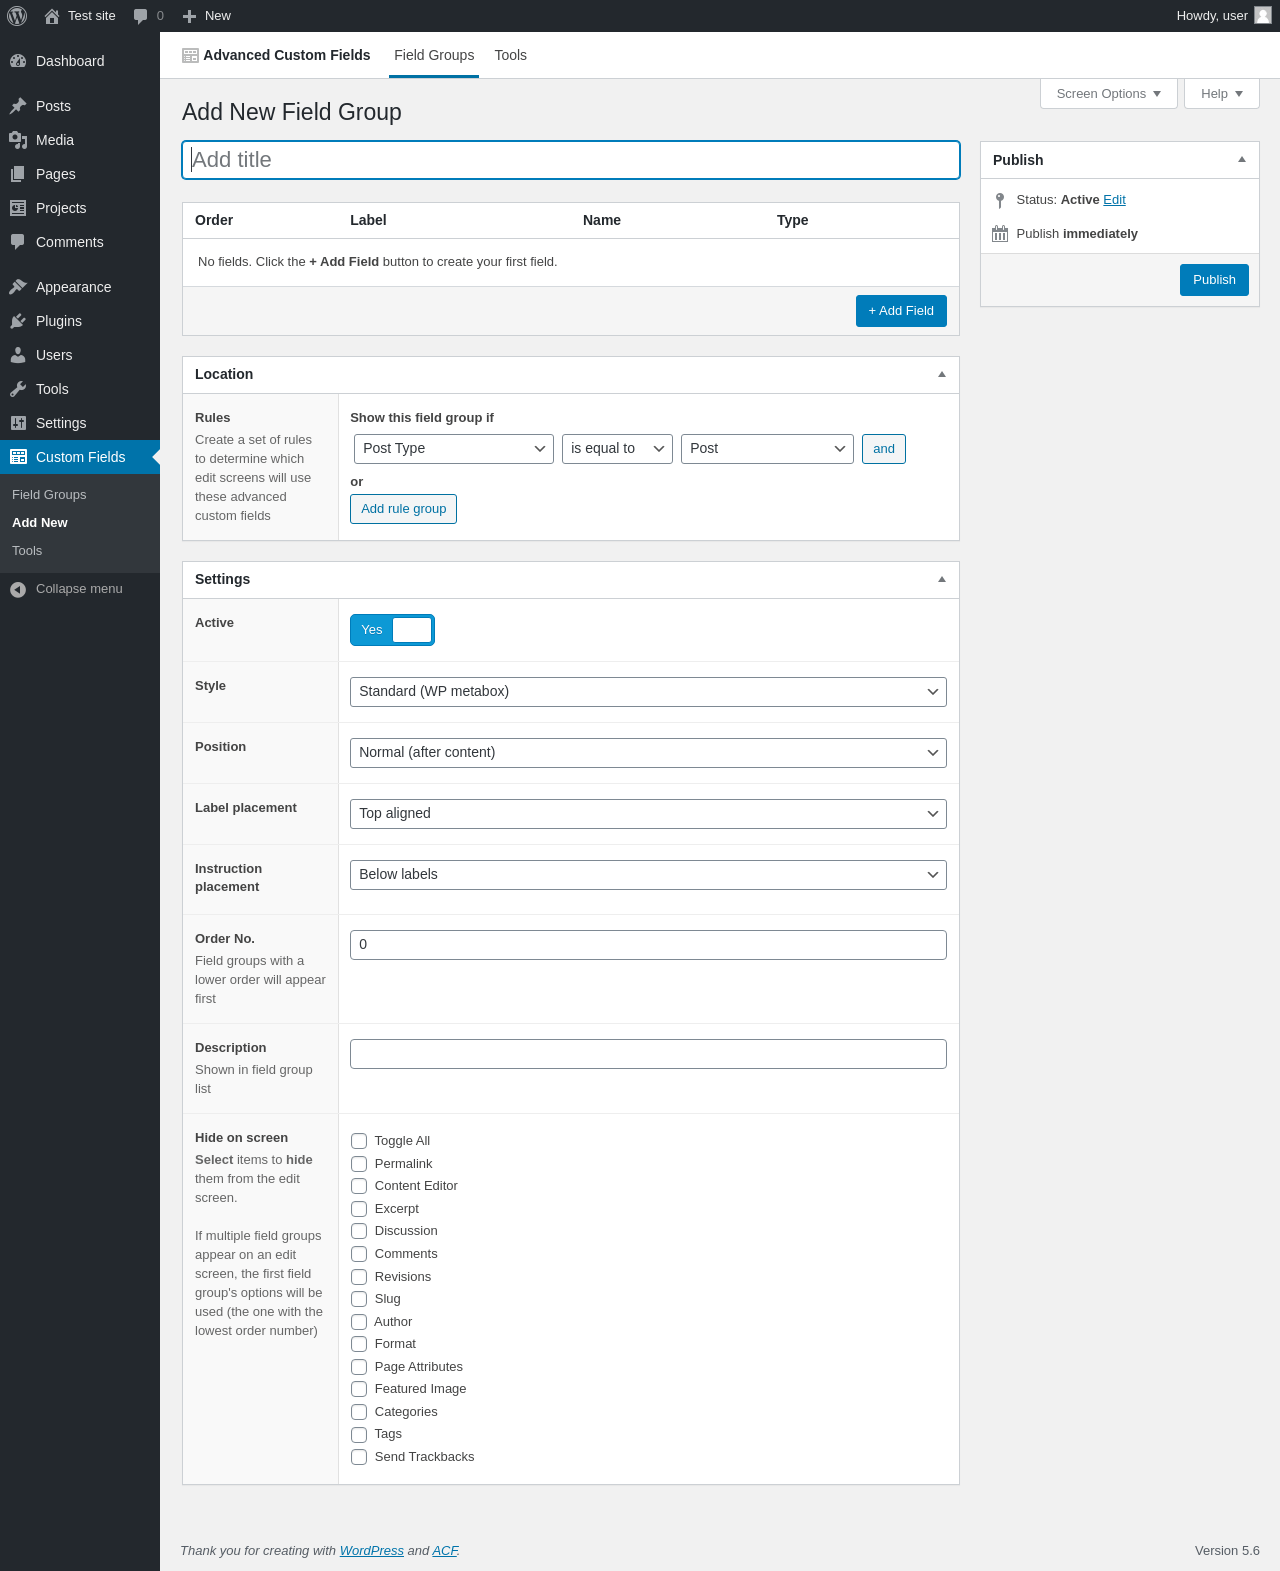This screenshot has height=1571, width=1280.
Task: Click the Appearance brush icon
Action: point(18,287)
